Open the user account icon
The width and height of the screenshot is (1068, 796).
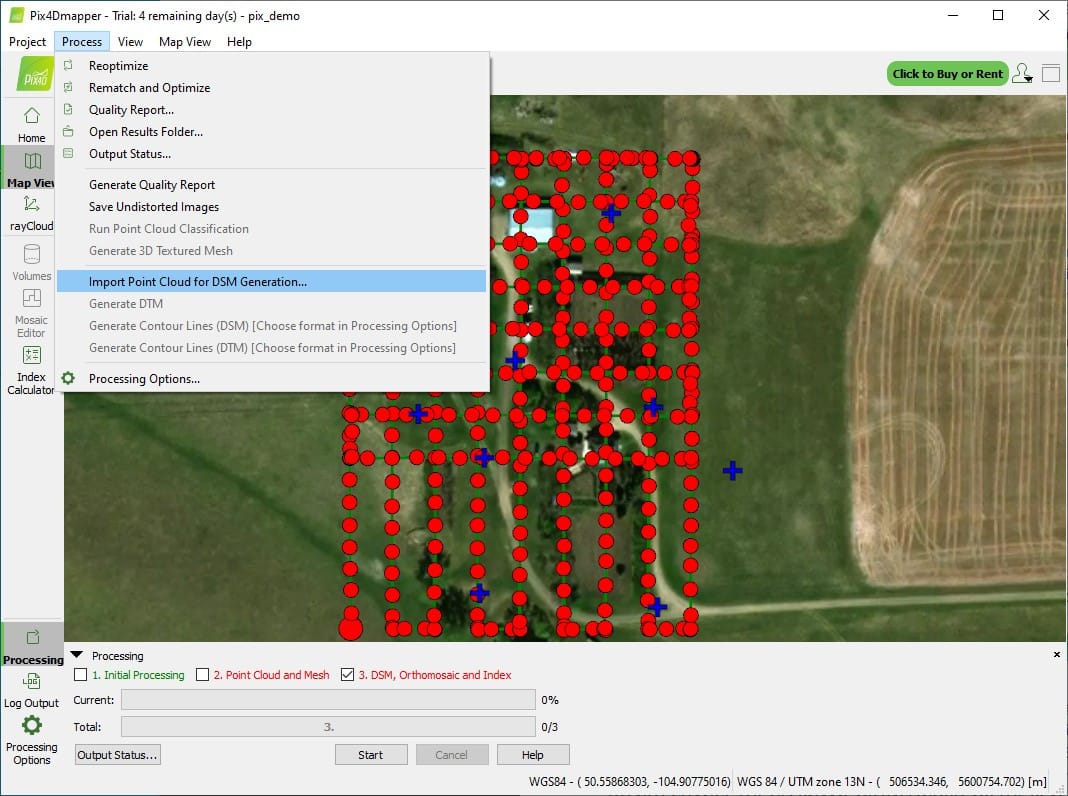click(x=1022, y=74)
